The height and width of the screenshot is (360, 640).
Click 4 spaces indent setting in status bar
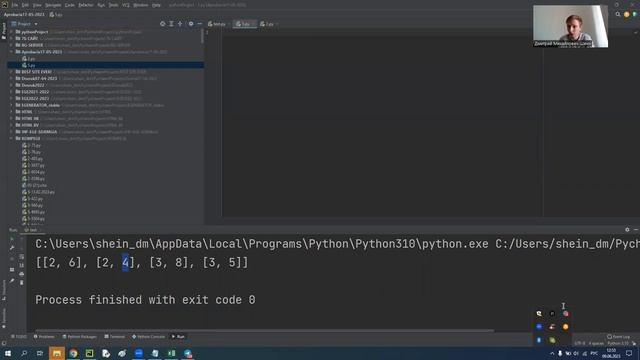[596, 344]
